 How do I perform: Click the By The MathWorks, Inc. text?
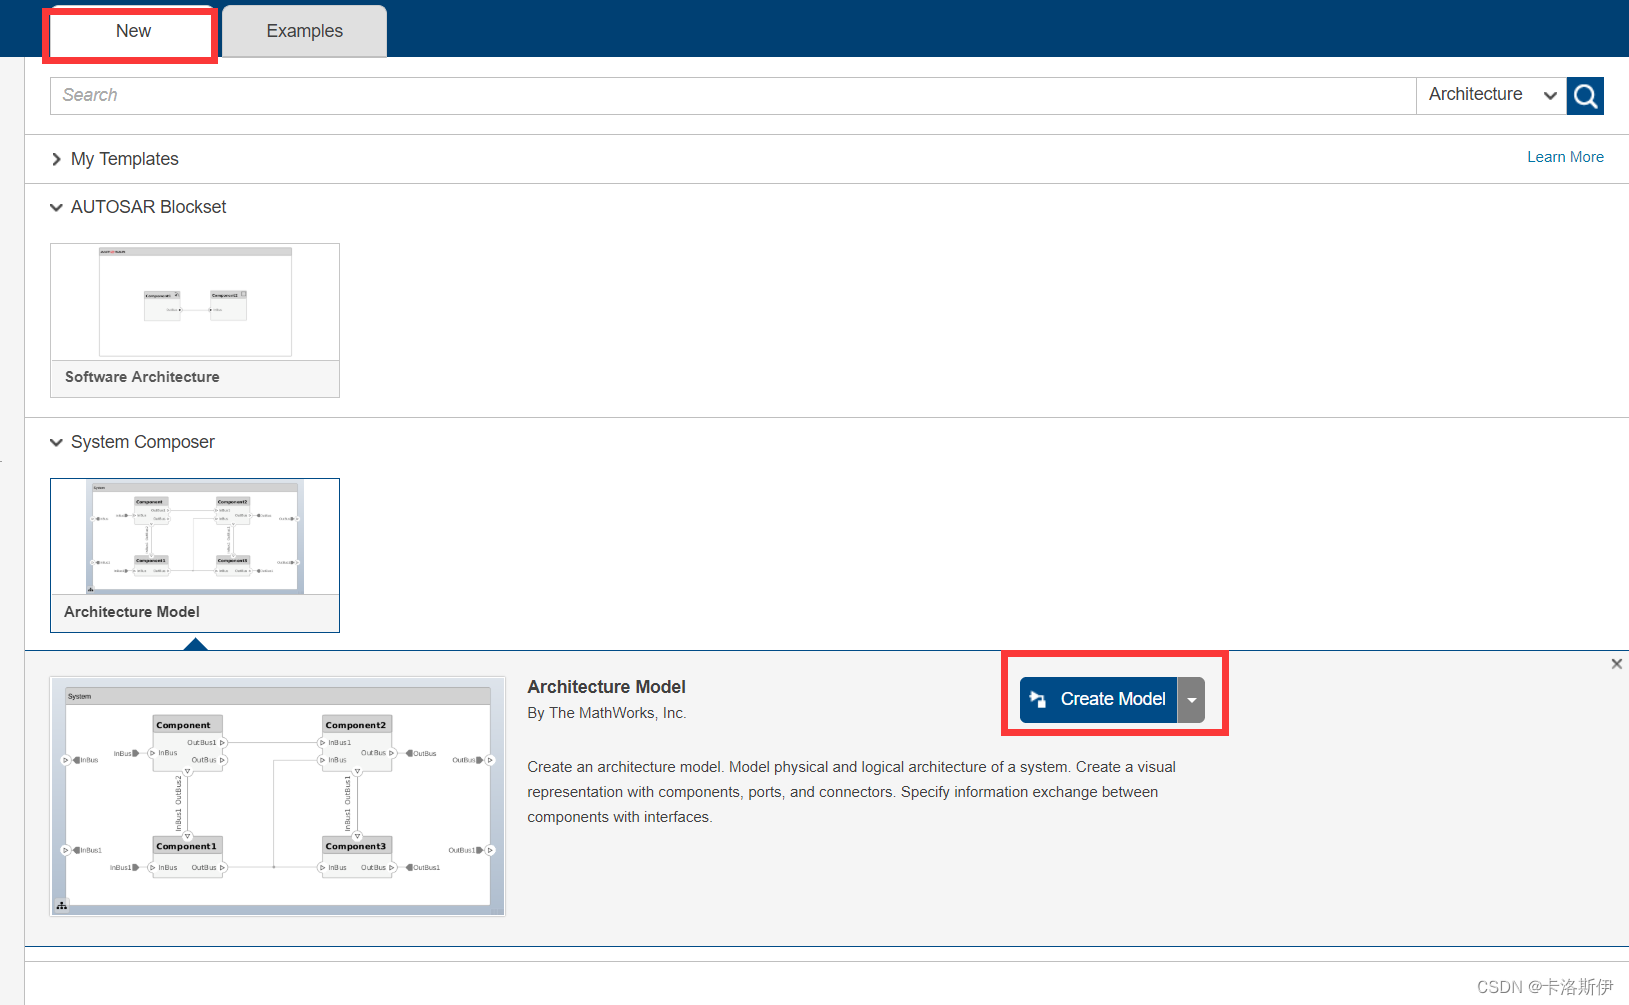click(x=606, y=713)
